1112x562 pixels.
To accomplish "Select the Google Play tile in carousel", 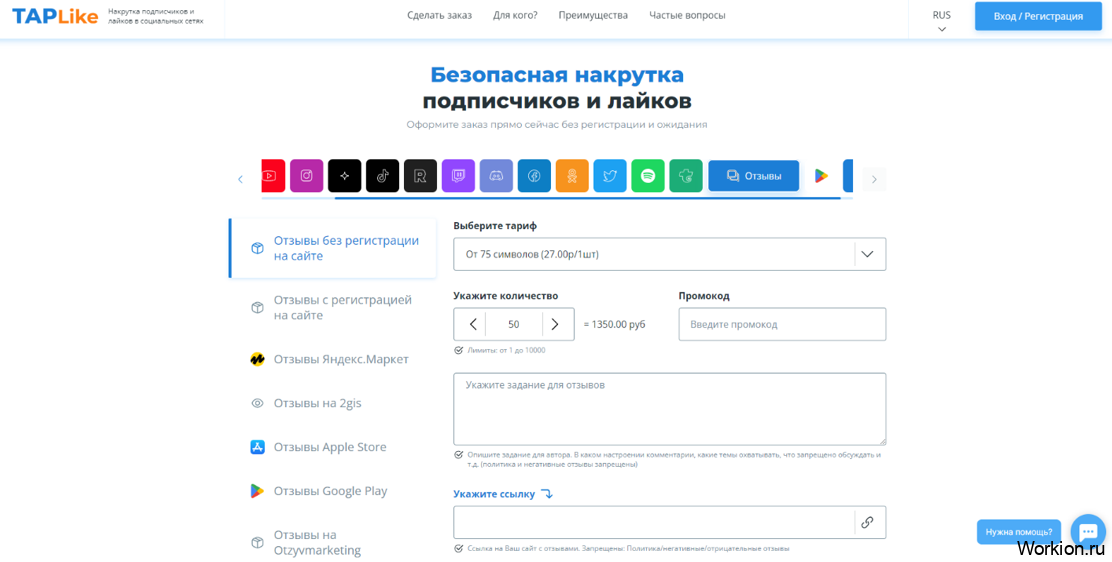I will click(x=821, y=176).
